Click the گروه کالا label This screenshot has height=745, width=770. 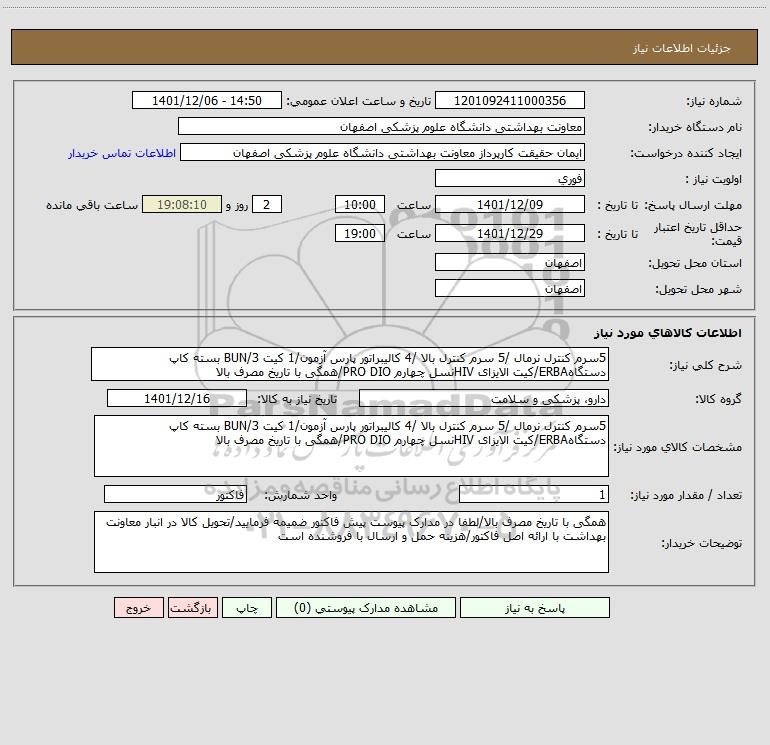click(718, 400)
